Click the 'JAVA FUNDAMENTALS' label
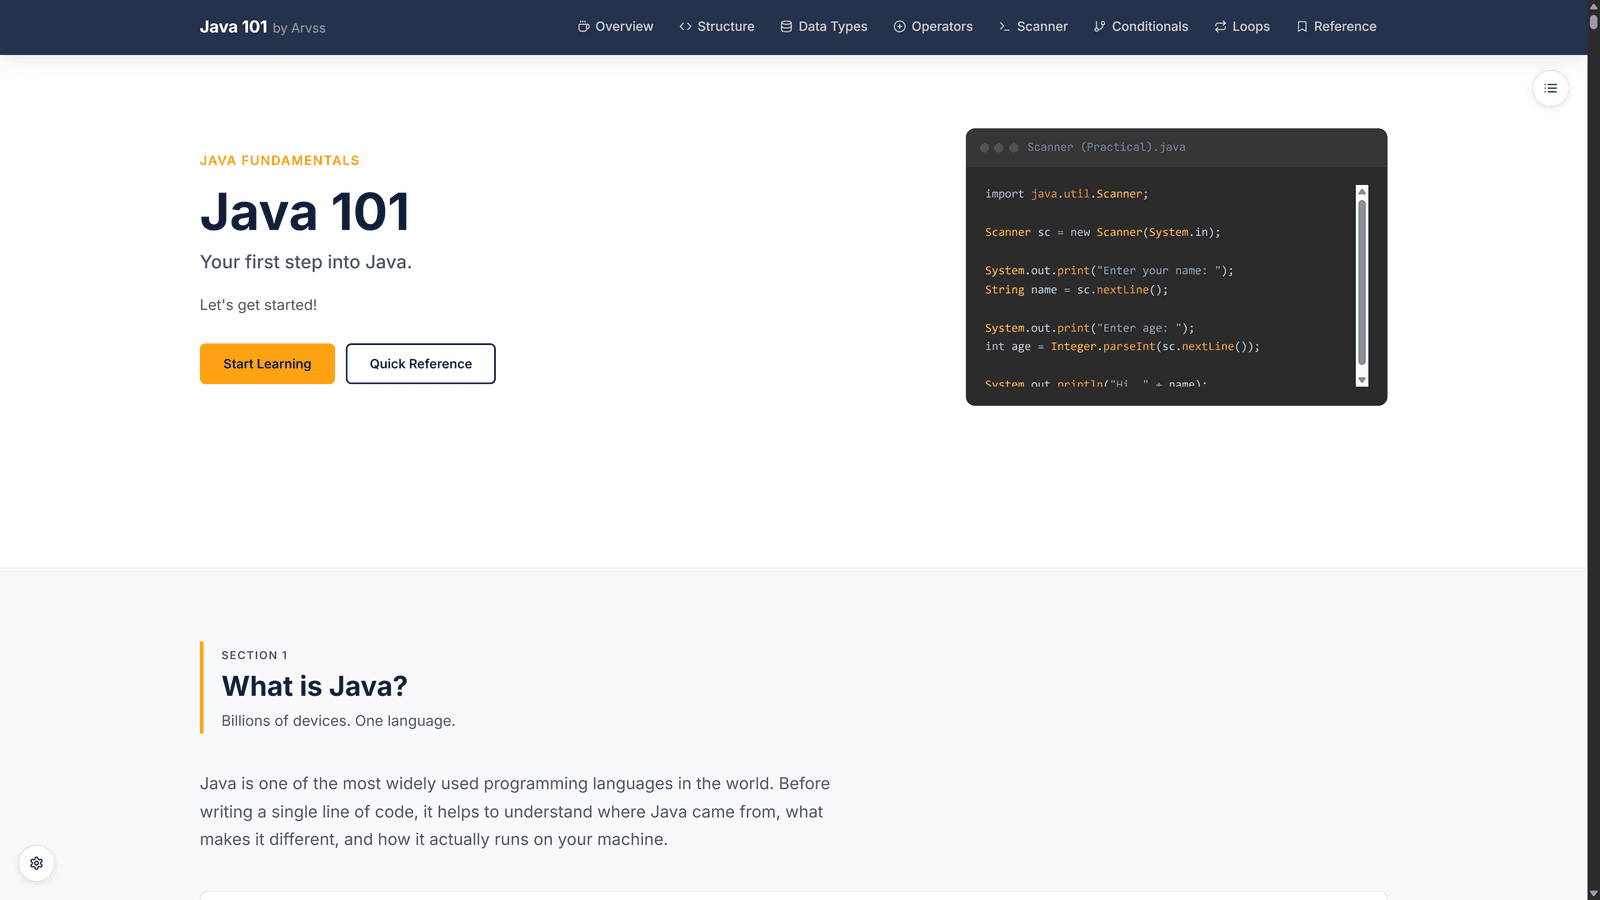Viewport: 1600px width, 900px height. point(279,160)
